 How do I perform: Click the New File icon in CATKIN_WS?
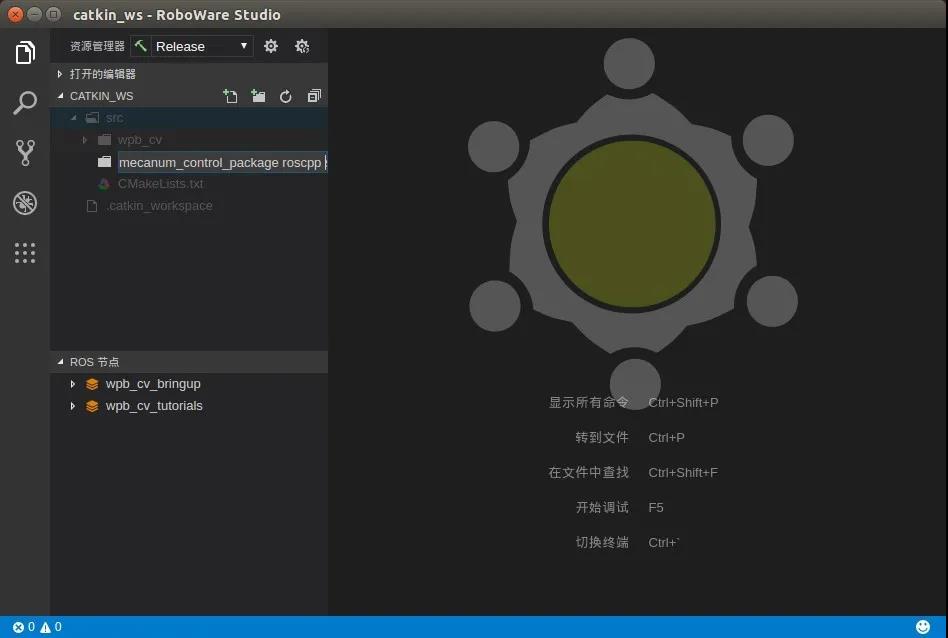click(230, 96)
